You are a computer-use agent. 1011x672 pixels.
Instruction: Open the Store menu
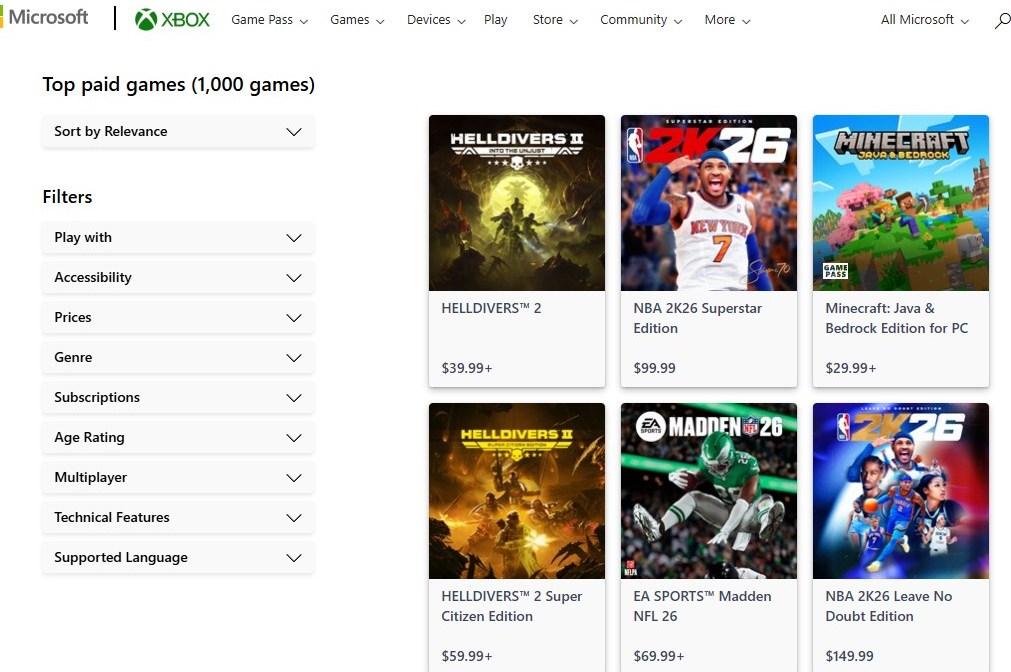[x=555, y=20]
